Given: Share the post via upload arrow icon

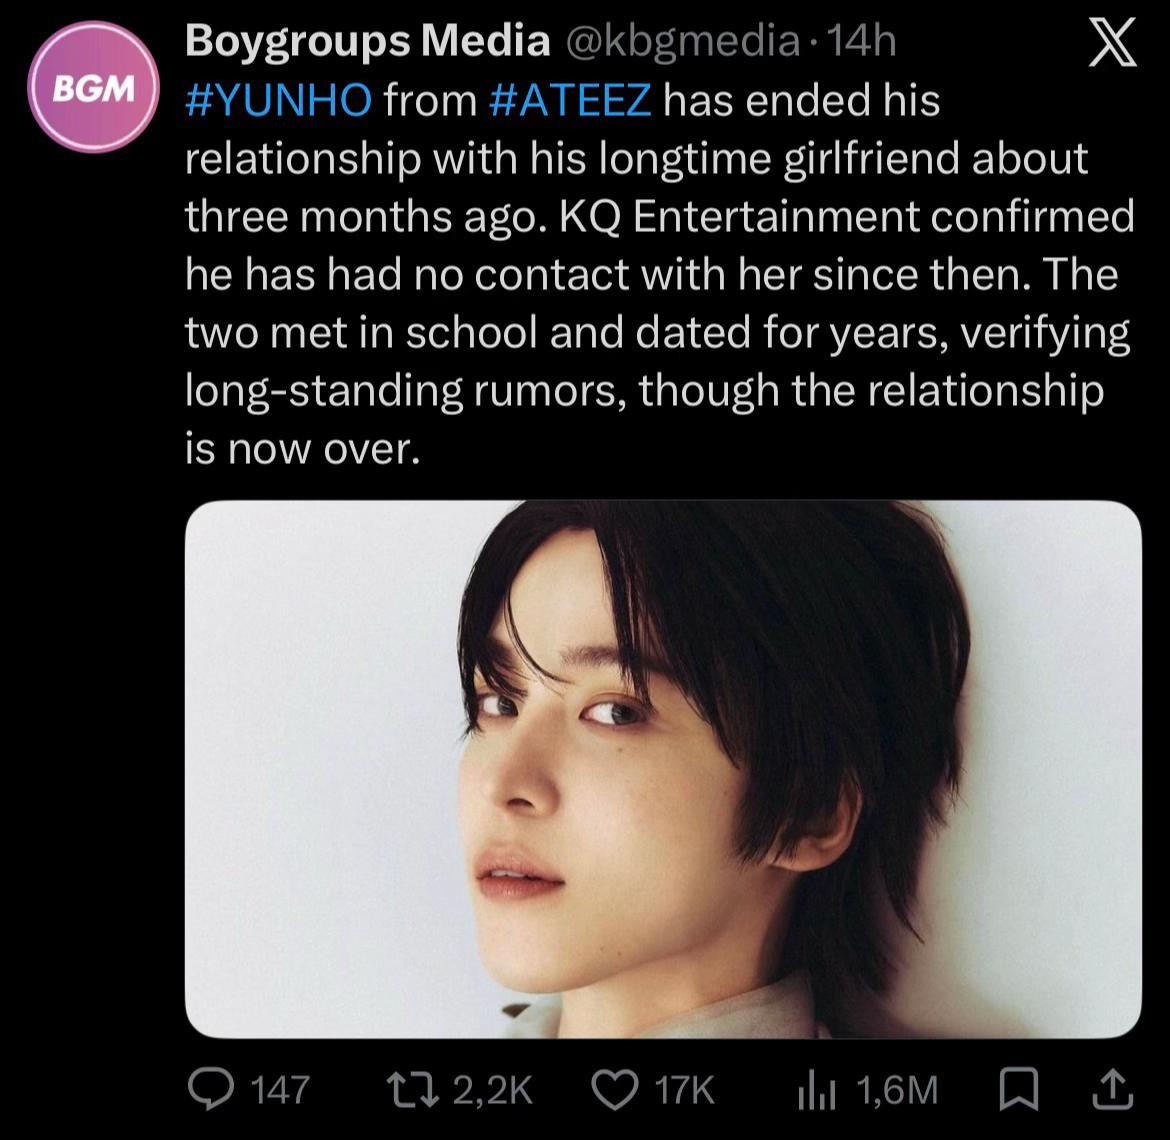Looking at the screenshot, I should 1113,1090.
